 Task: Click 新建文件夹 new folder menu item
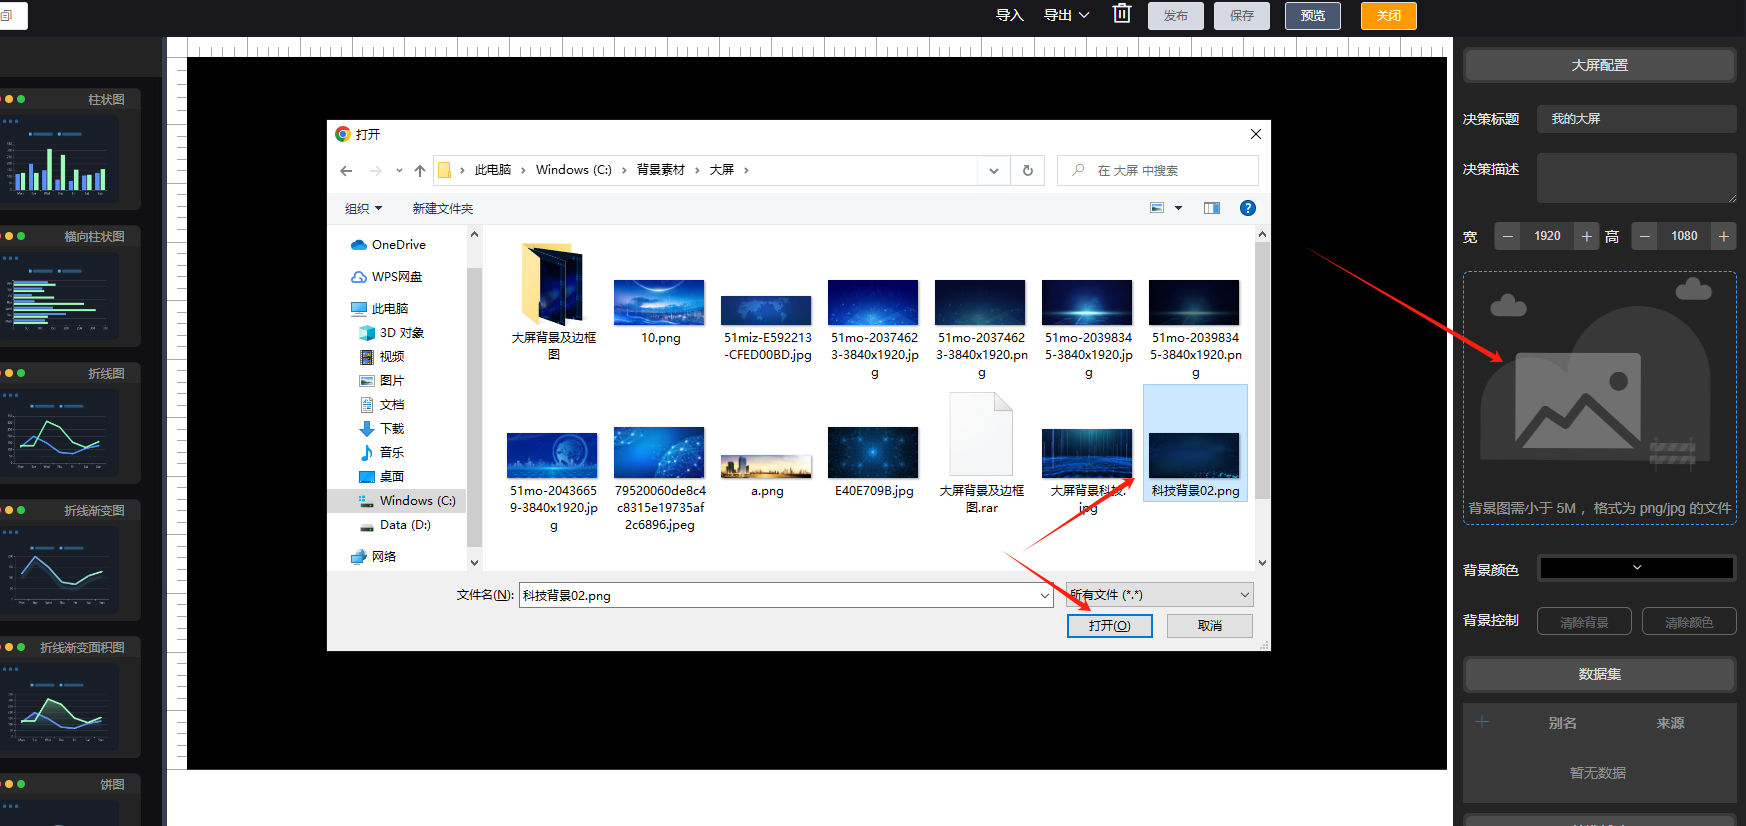pos(442,208)
